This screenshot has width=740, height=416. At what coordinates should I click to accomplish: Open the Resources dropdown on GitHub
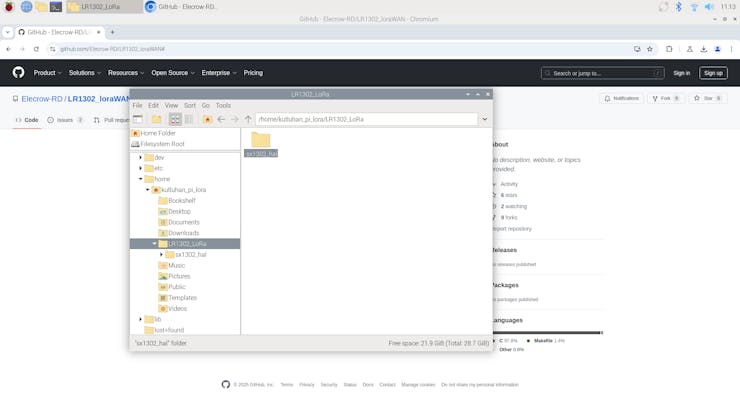(126, 73)
